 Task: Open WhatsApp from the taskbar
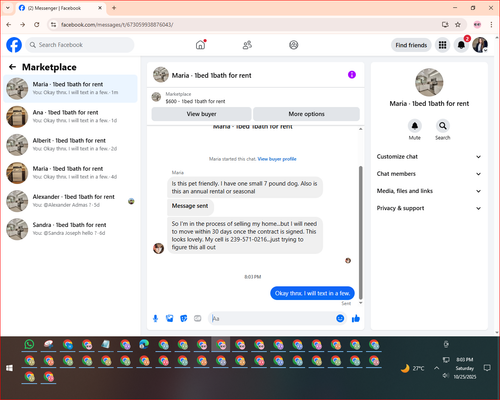(x=29, y=344)
